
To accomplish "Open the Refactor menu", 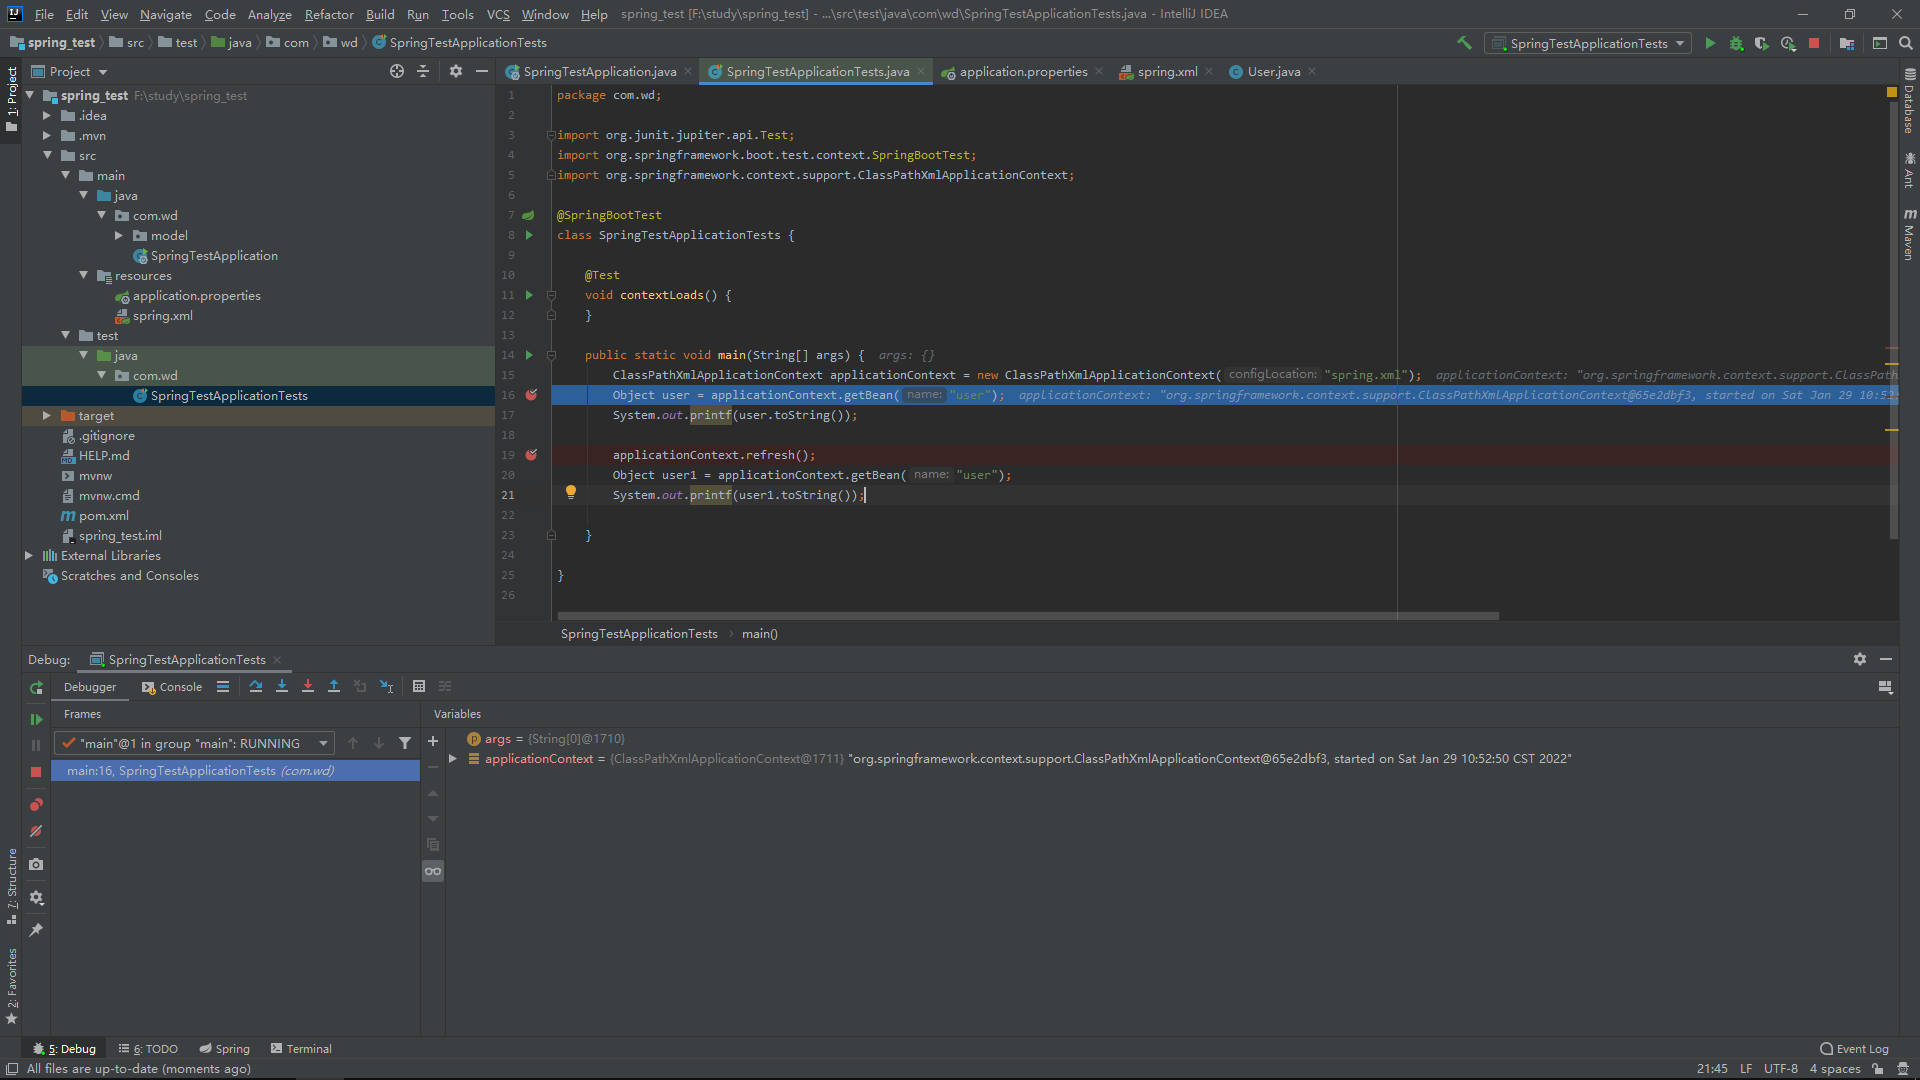I will pos(329,14).
